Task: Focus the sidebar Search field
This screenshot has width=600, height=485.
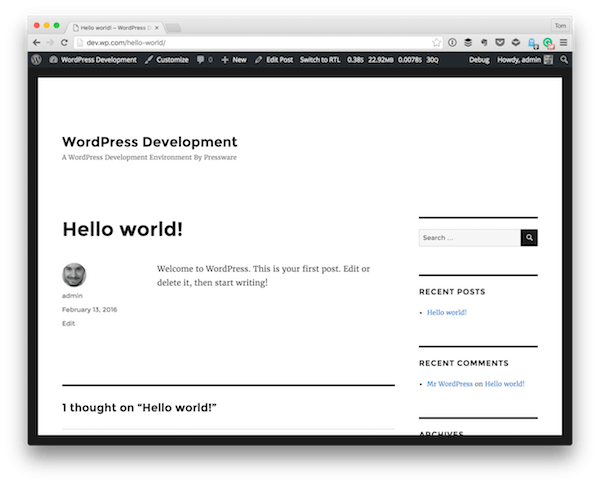Action: tap(470, 238)
